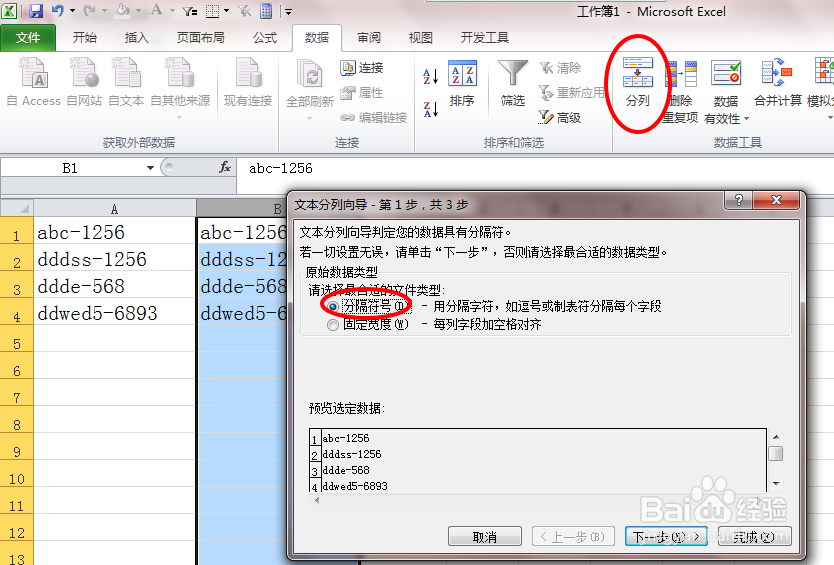Click the Redo arrow icon

(x=89, y=11)
